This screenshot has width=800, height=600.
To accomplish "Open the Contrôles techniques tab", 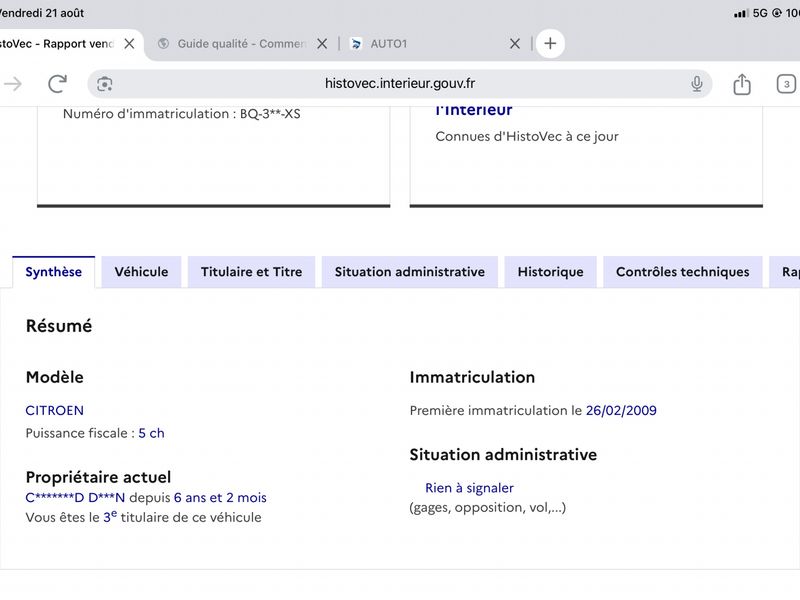I will click(683, 272).
